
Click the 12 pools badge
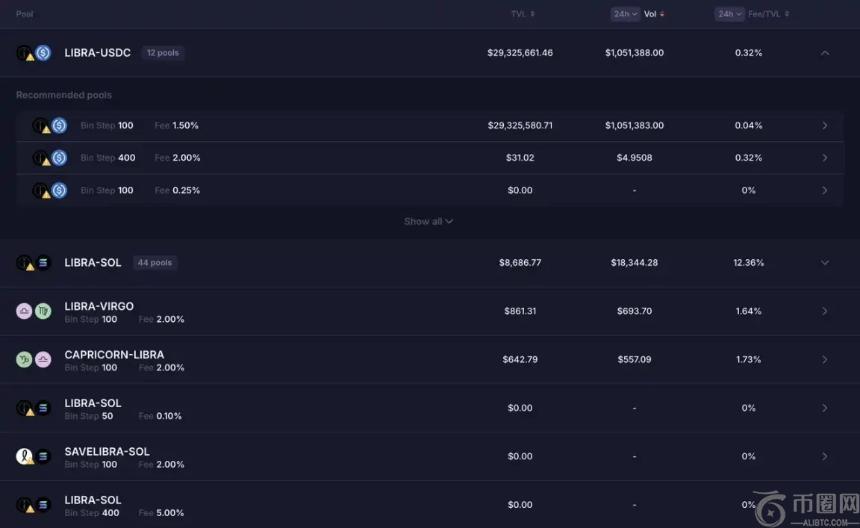[162, 53]
